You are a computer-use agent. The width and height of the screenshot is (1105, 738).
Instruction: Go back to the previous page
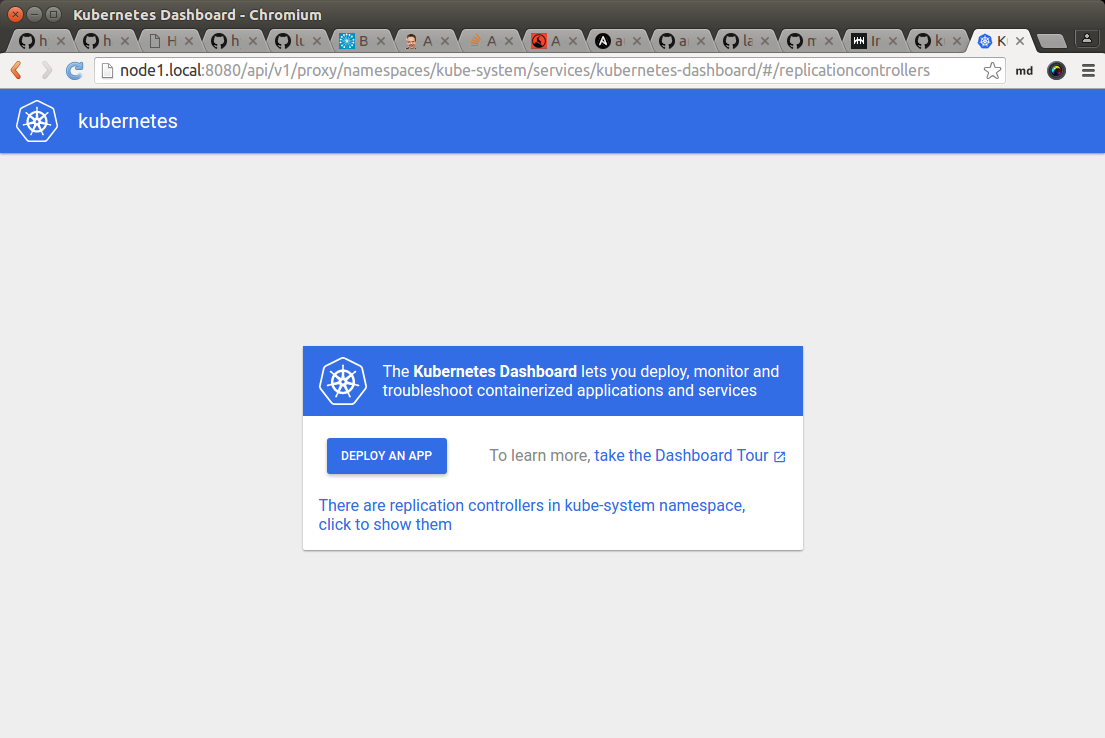(x=17, y=70)
